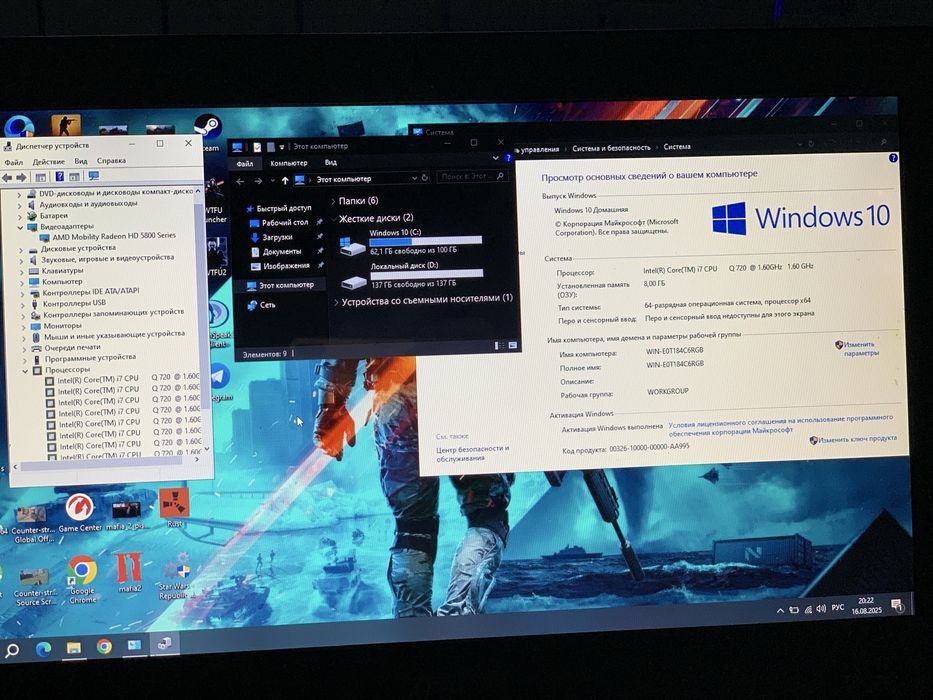
Task: Click the blue help icon in Device Manager toolbar
Action: (60, 177)
